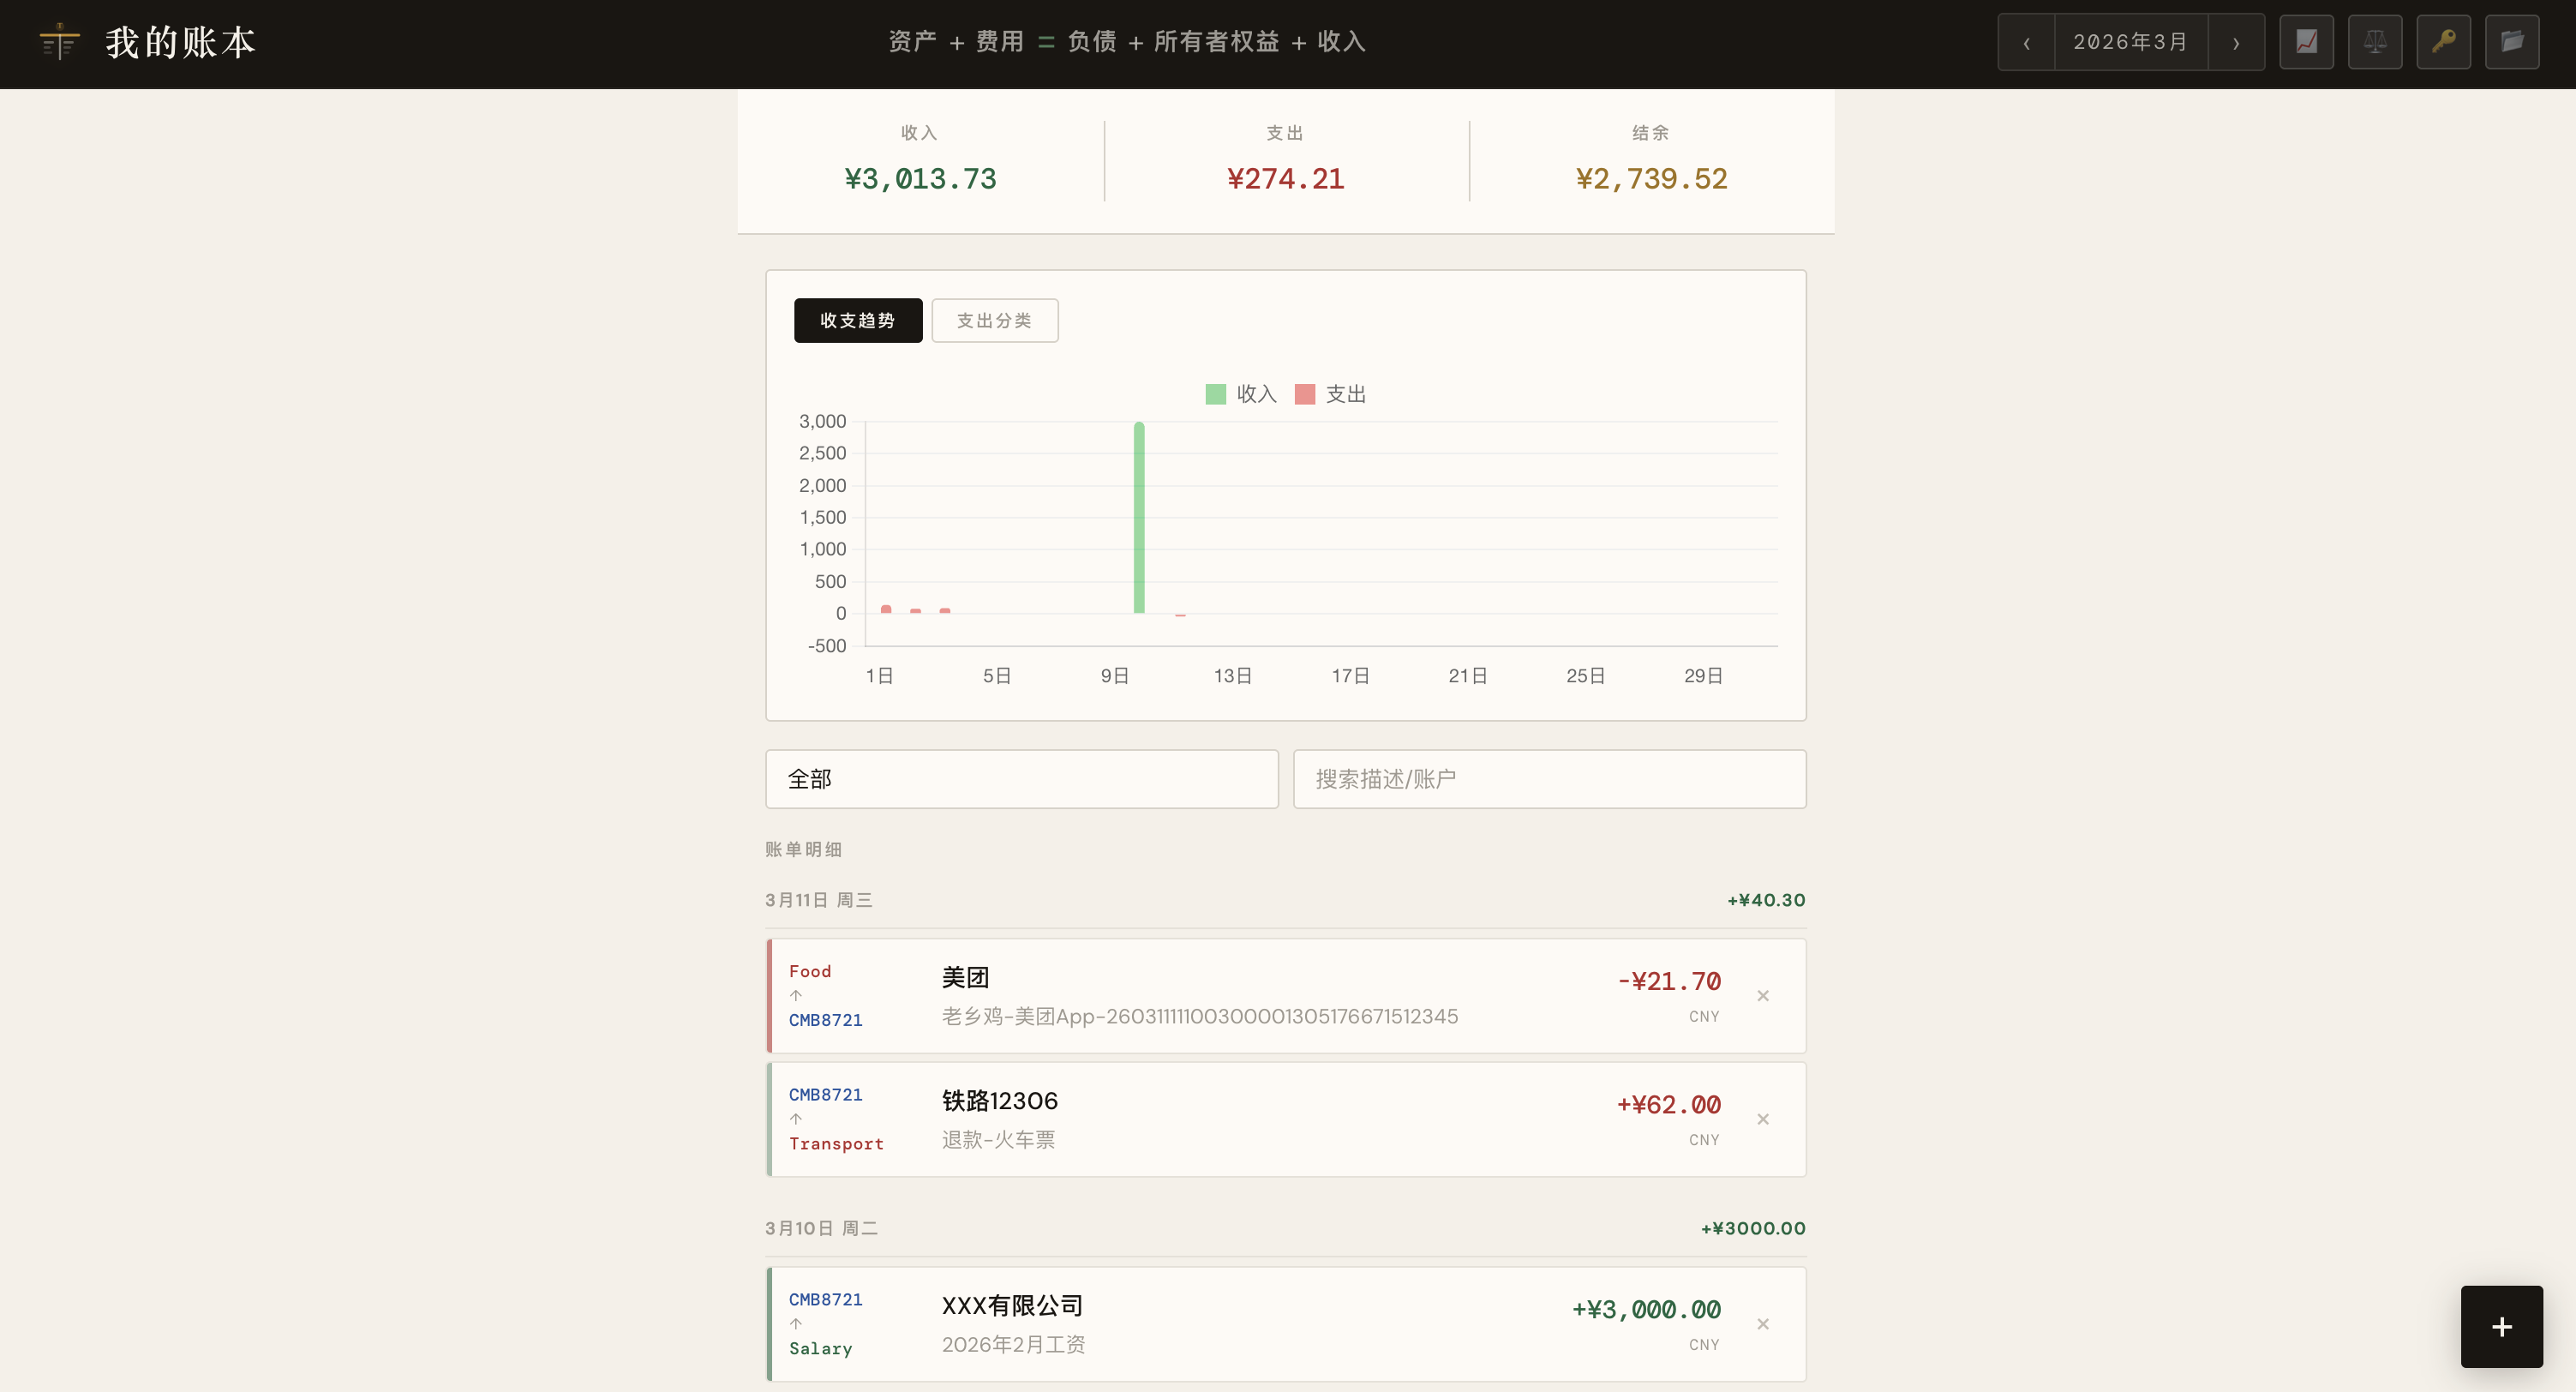
Task: Open the 2026年3月 month picker
Action: pos(2130,42)
